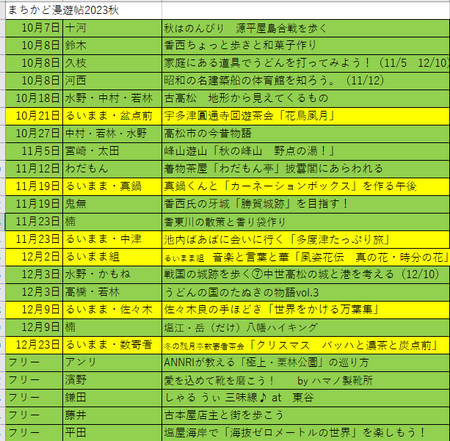Image resolution: width=450 pixels, height=441 pixels.
Task: Click the name cell わだもん
Action: coord(112,169)
